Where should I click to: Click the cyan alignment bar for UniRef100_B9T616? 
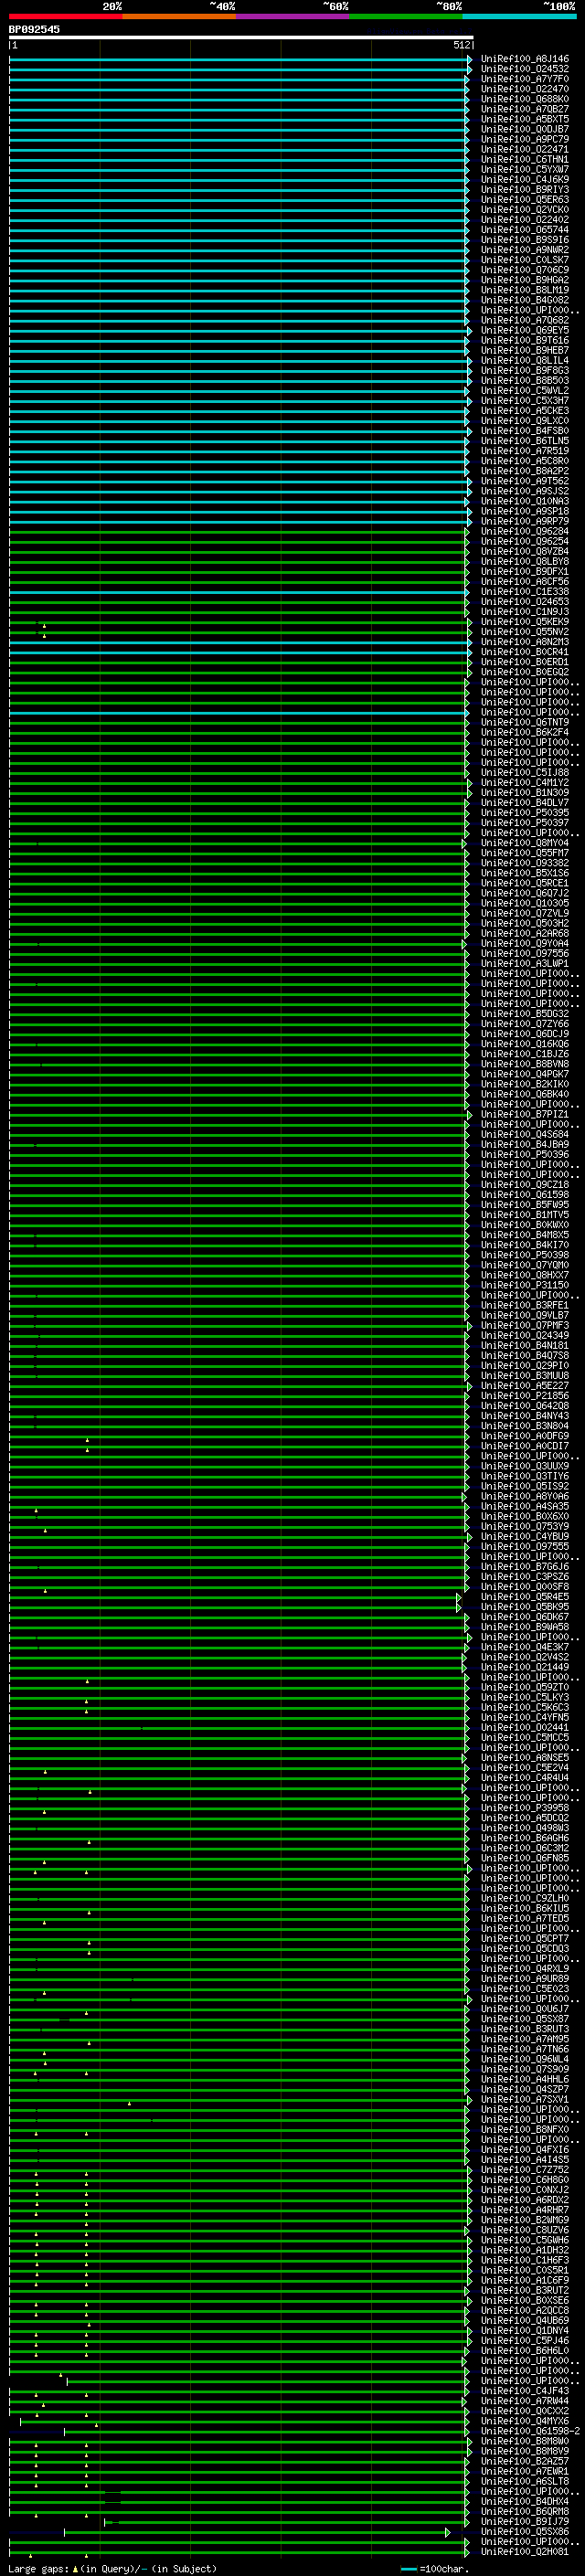click(238, 341)
